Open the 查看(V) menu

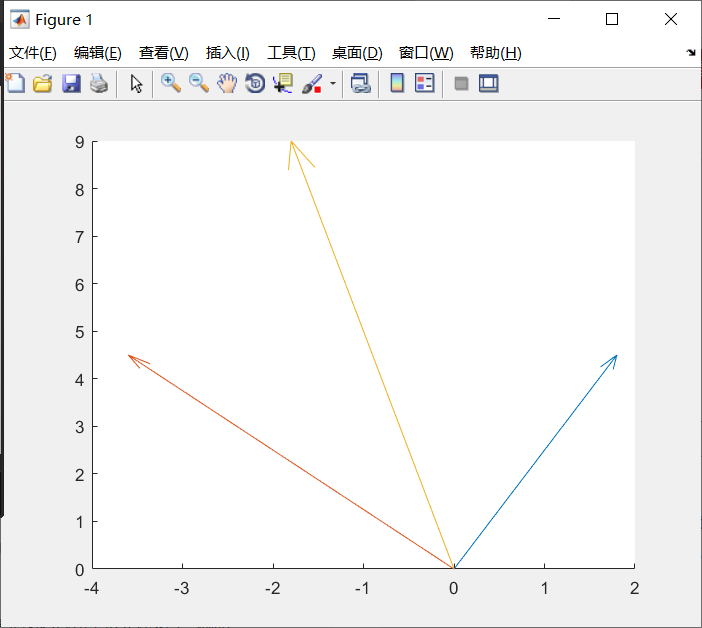pyautogui.click(x=163, y=53)
